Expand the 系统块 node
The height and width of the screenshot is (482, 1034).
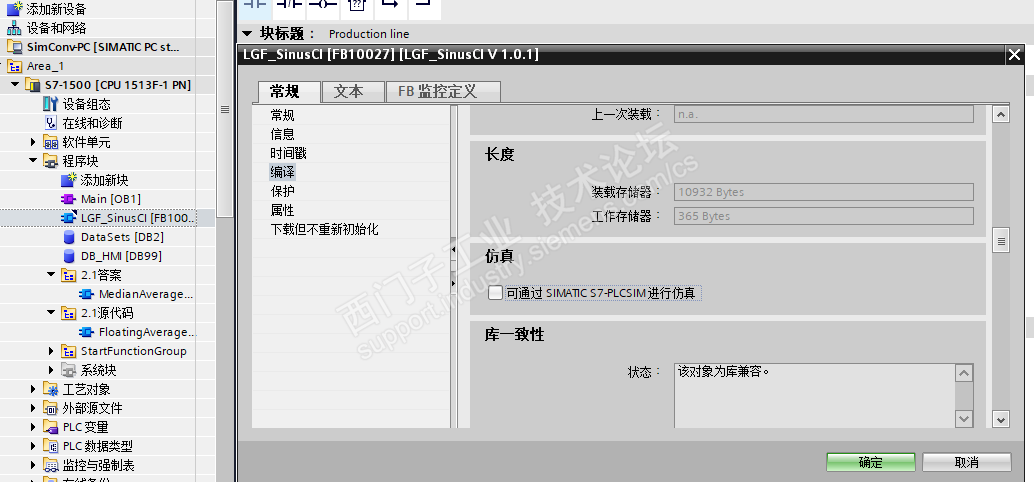click(x=51, y=370)
